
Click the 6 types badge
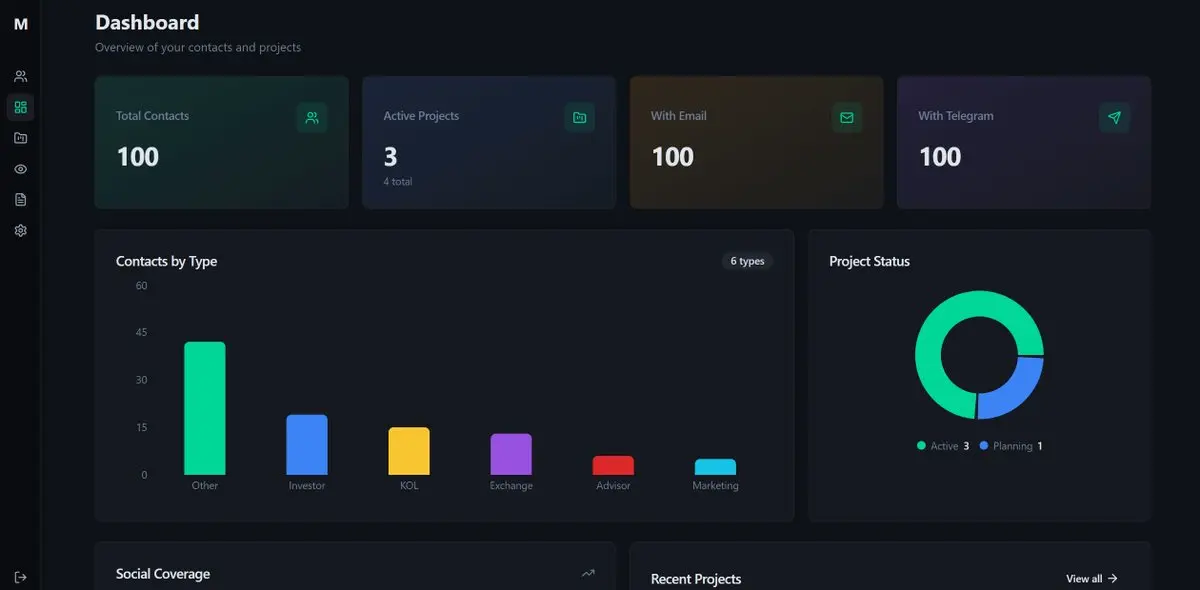[747, 261]
